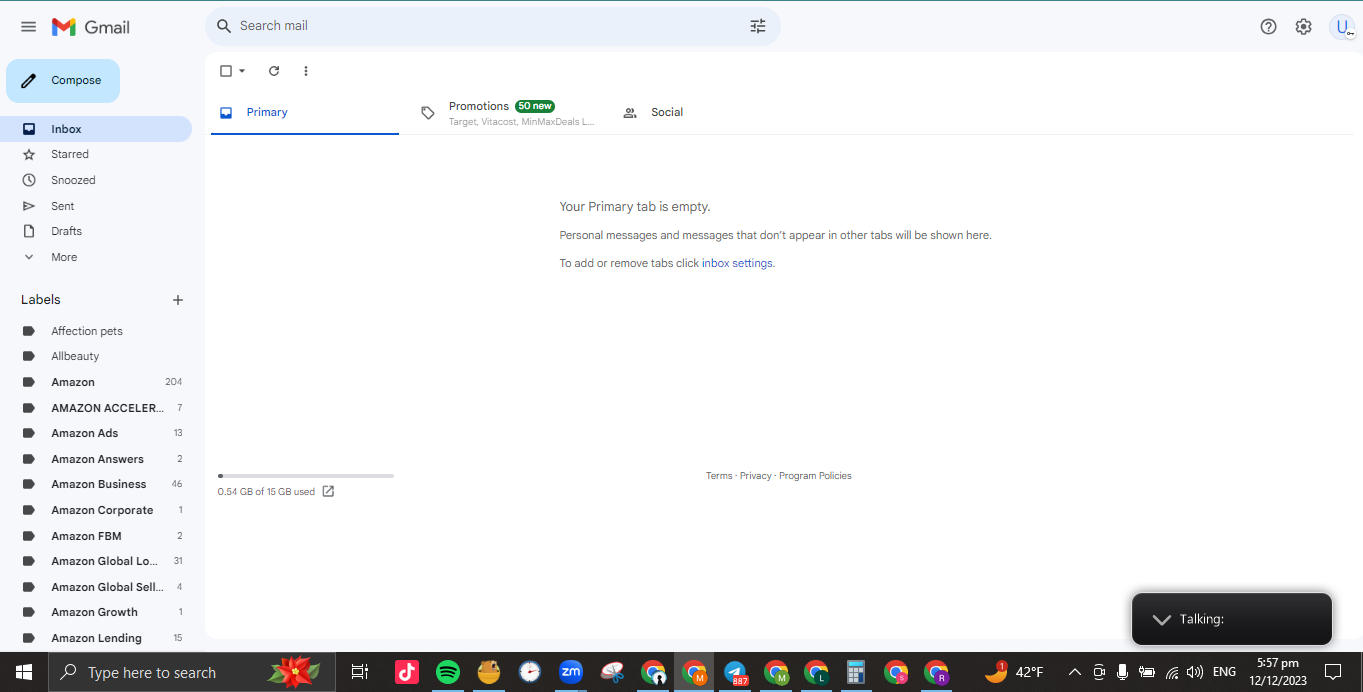Click the search magnifier icon
The width and height of the screenshot is (1363, 692).
click(224, 26)
